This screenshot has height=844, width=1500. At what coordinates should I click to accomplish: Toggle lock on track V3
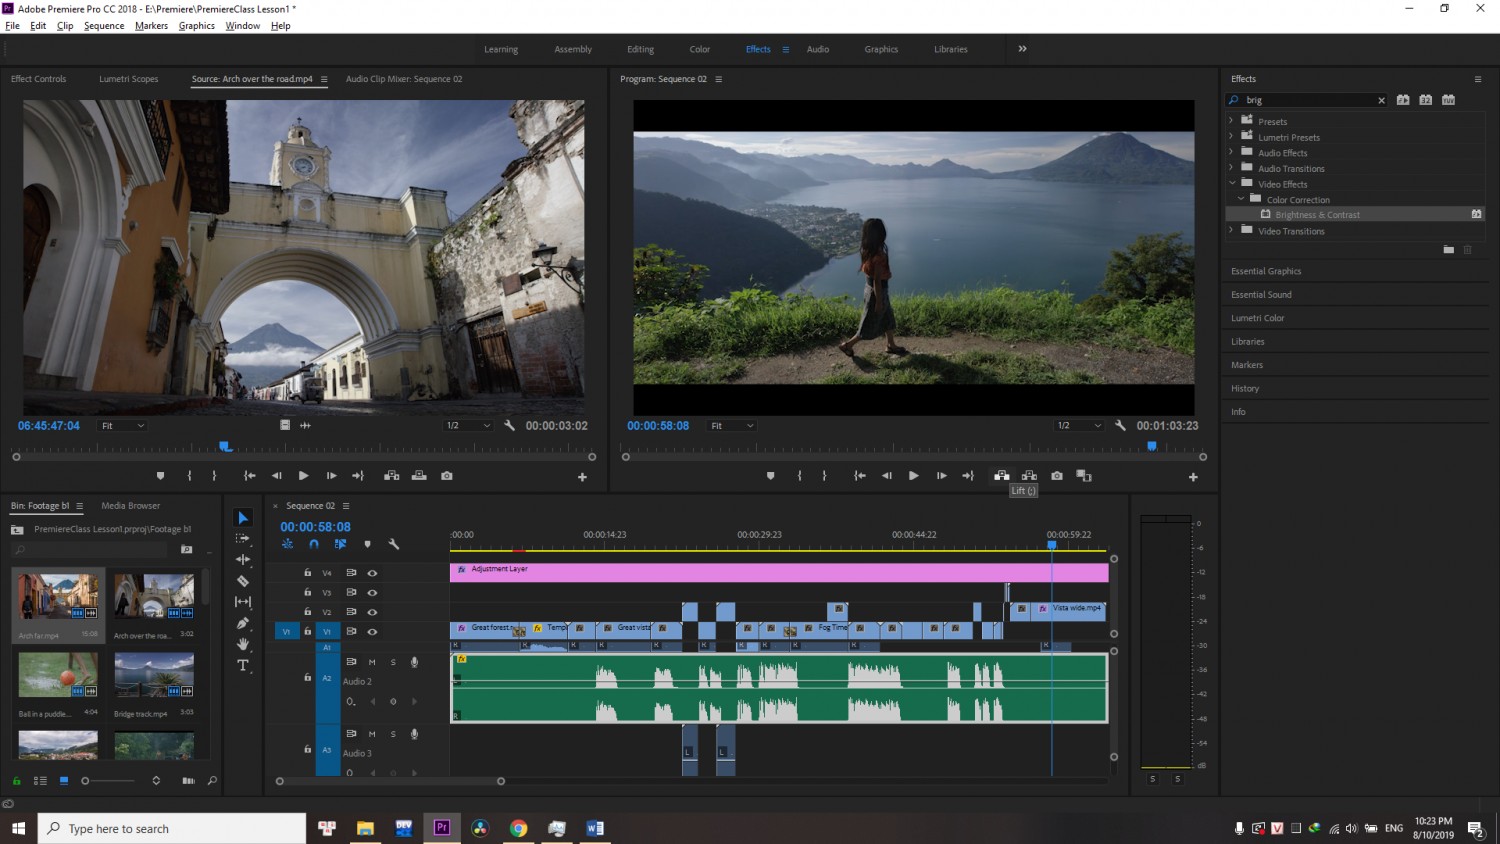coord(308,592)
